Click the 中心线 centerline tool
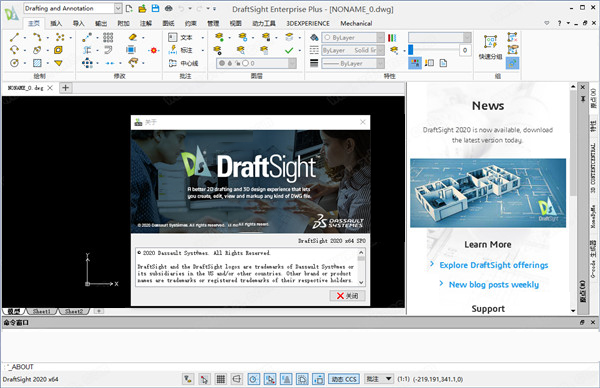Viewport: 600px width, 388px height. (184, 63)
